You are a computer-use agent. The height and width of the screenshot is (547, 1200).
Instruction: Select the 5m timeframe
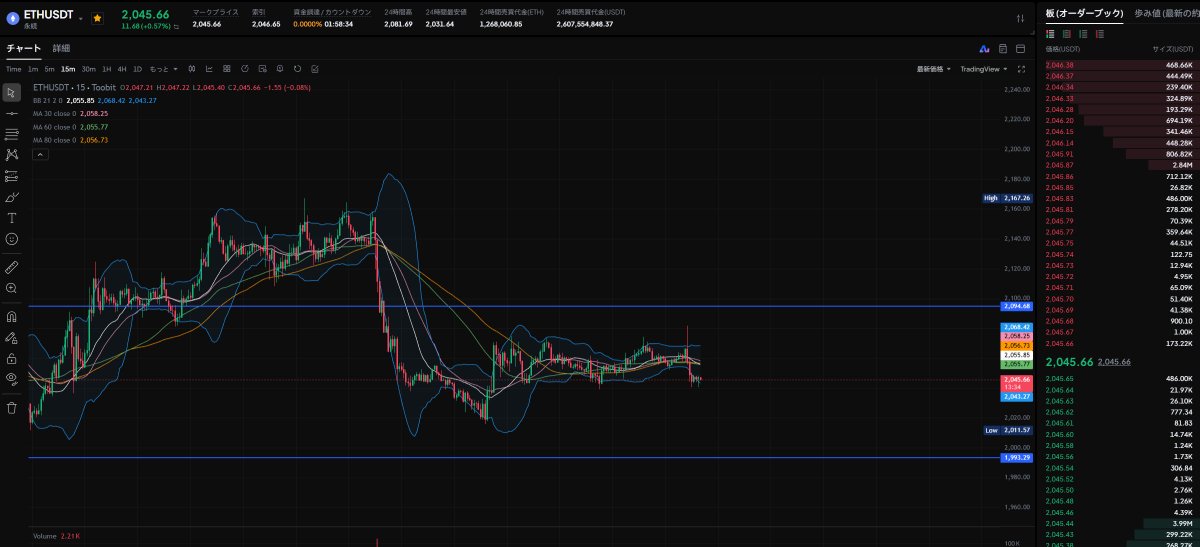[x=49, y=69]
